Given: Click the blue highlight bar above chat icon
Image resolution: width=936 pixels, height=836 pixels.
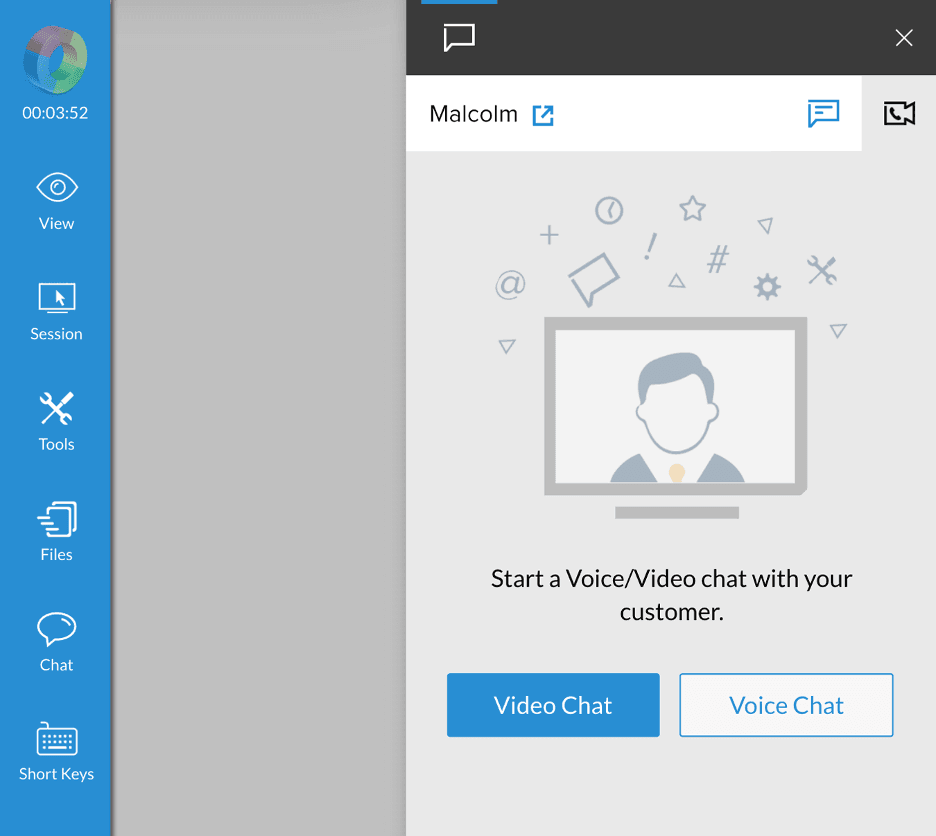Looking at the screenshot, I should click(459, 4).
